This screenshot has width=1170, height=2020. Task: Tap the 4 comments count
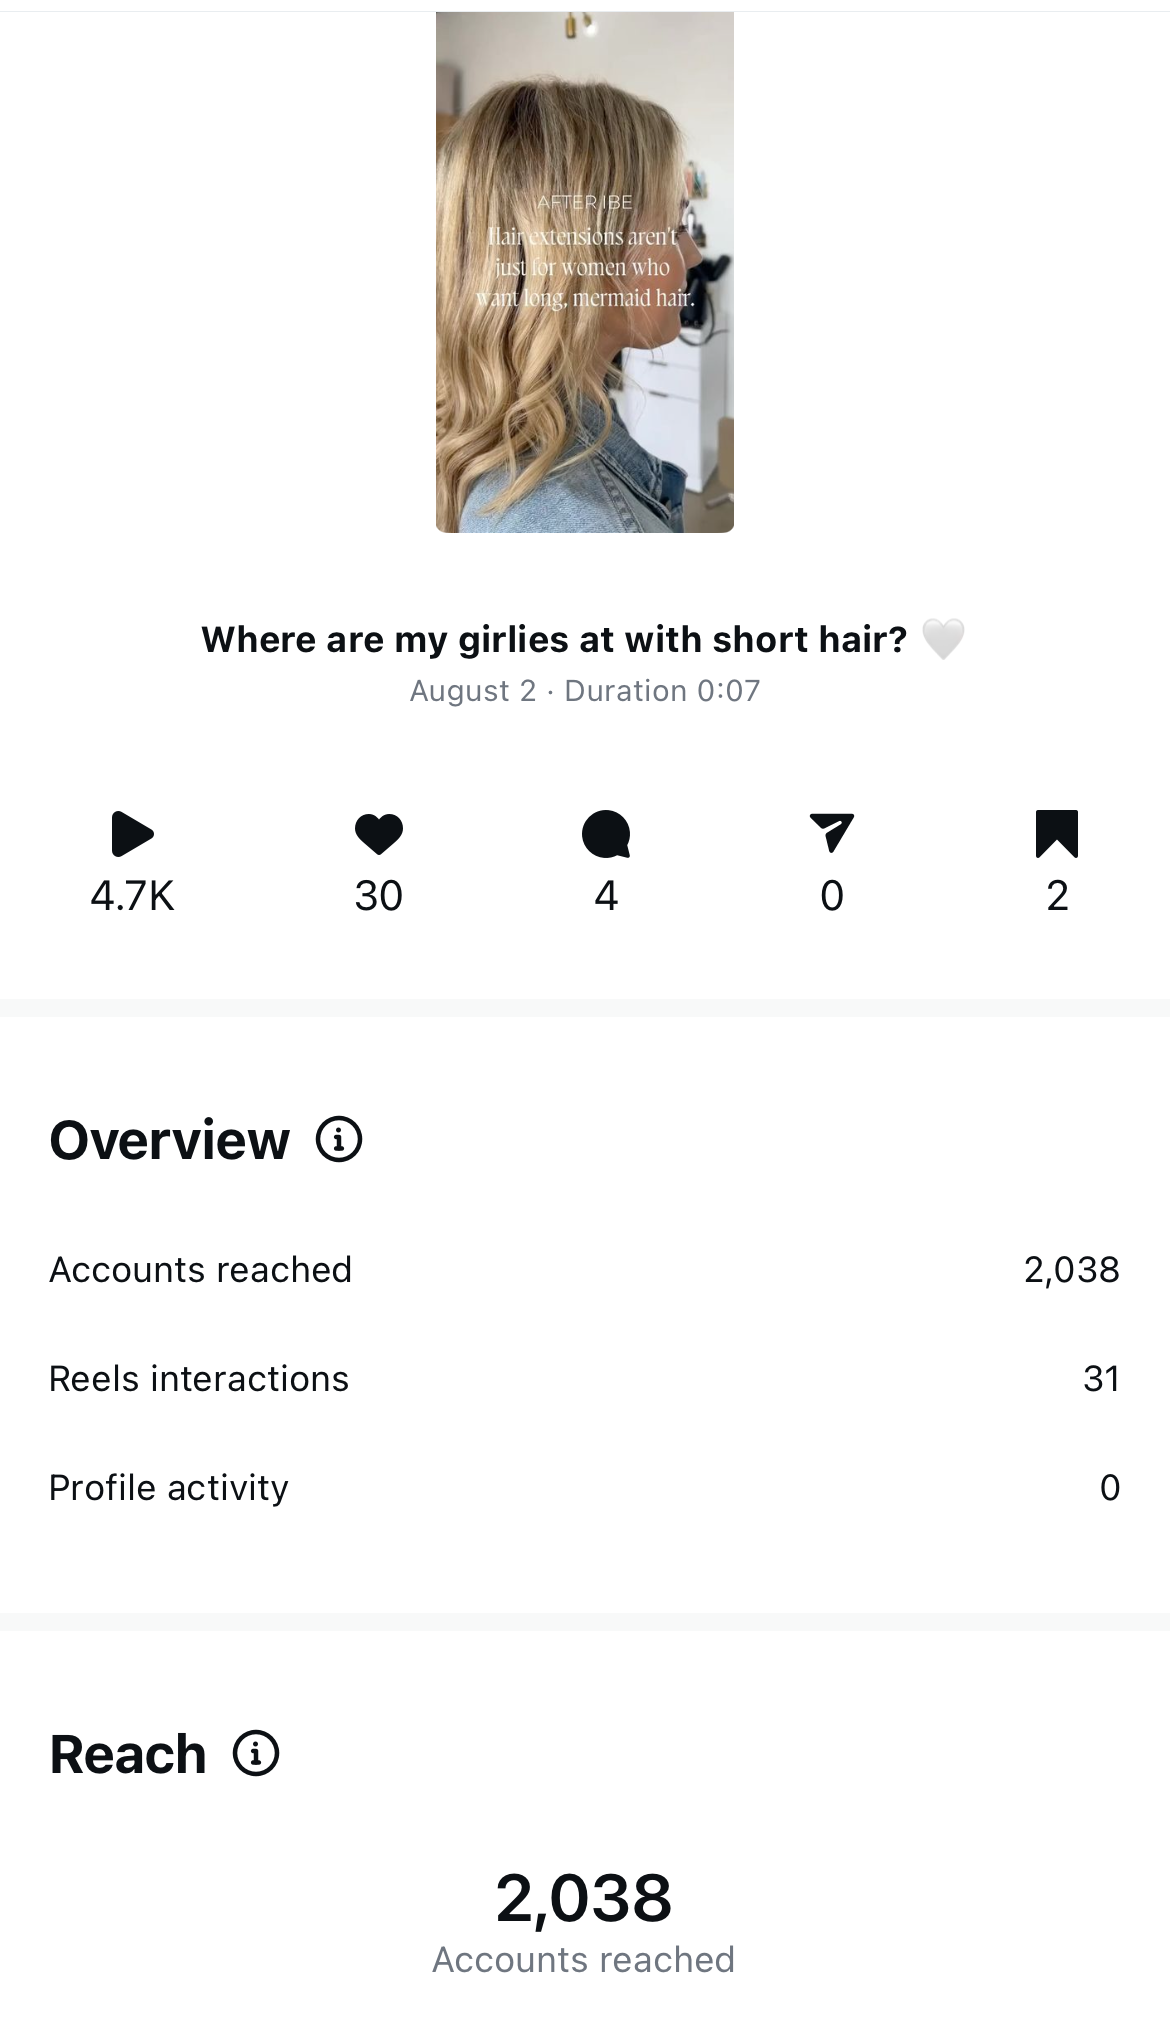[606, 896]
